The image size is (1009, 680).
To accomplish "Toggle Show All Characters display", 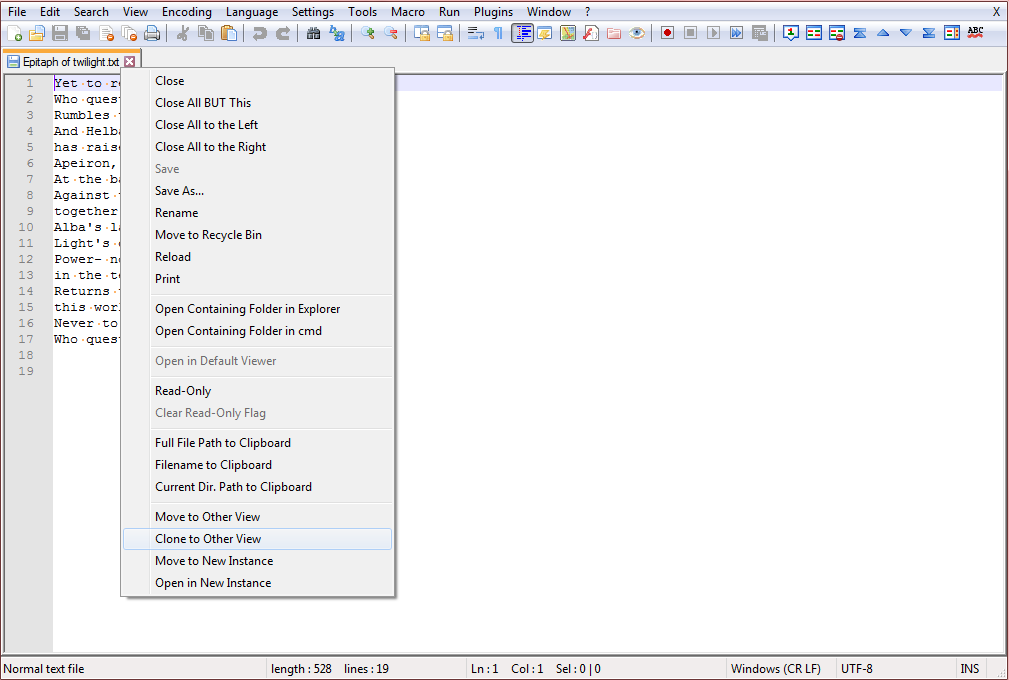I will point(497,31).
